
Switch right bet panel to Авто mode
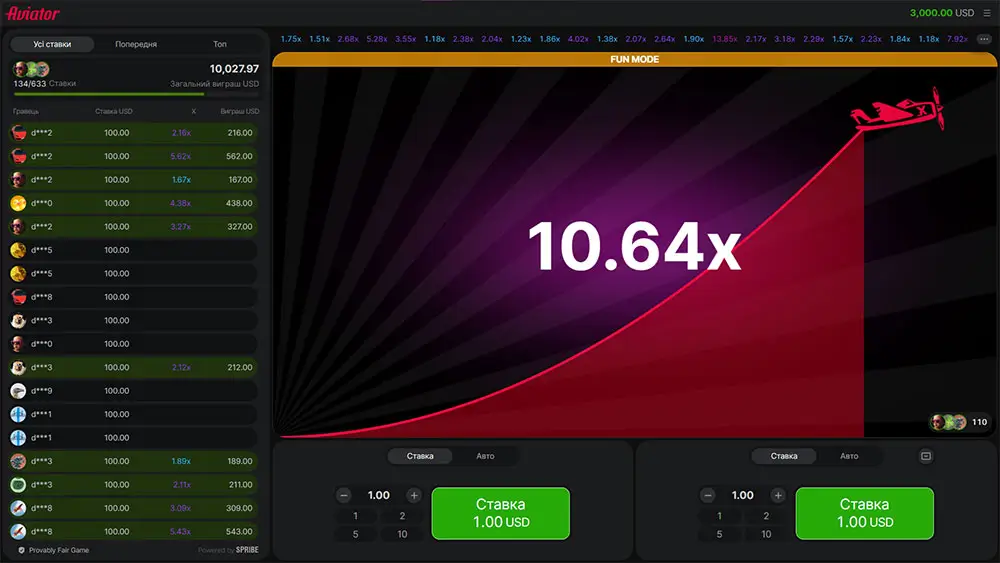coord(849,456)
